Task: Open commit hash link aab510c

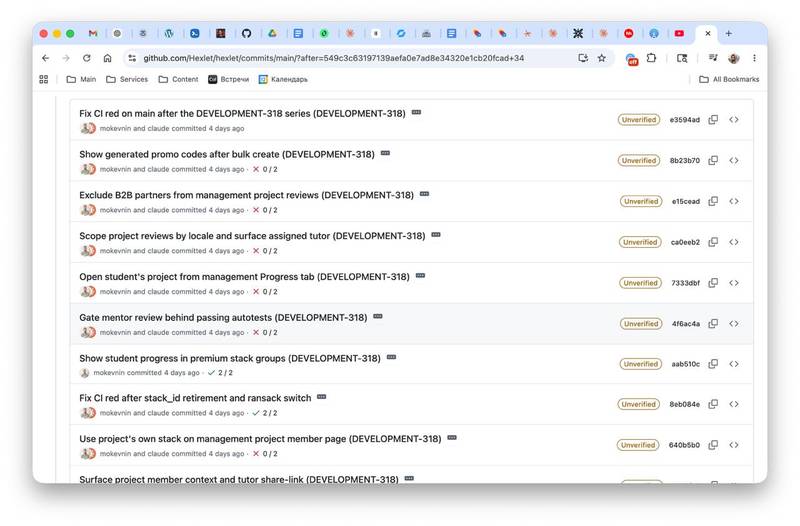Action: tap(686, 364)
